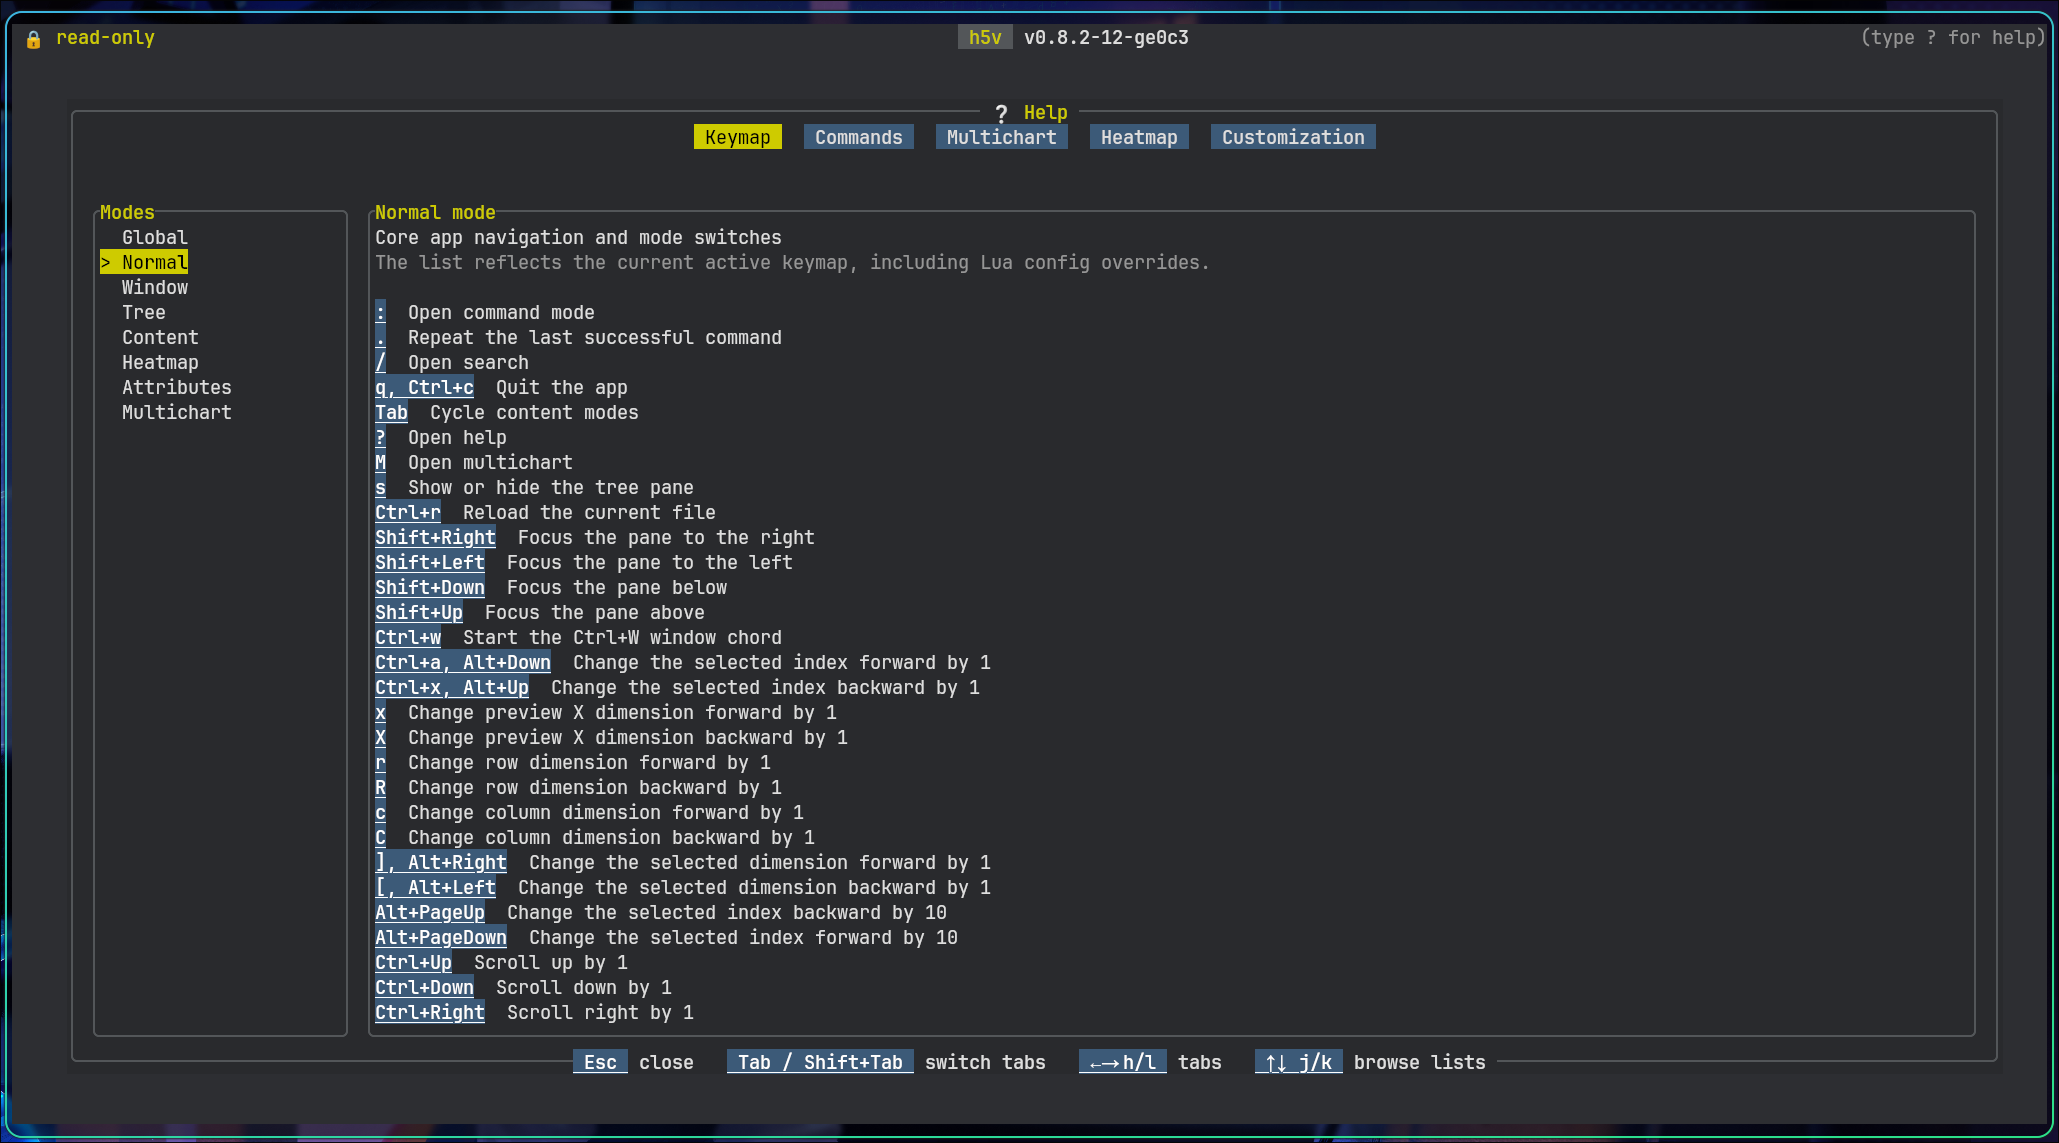Viewport: 2059px width, 1143px height.
Task: Click the question mark icon in Help title
Action: click(x=1001, y=113)
